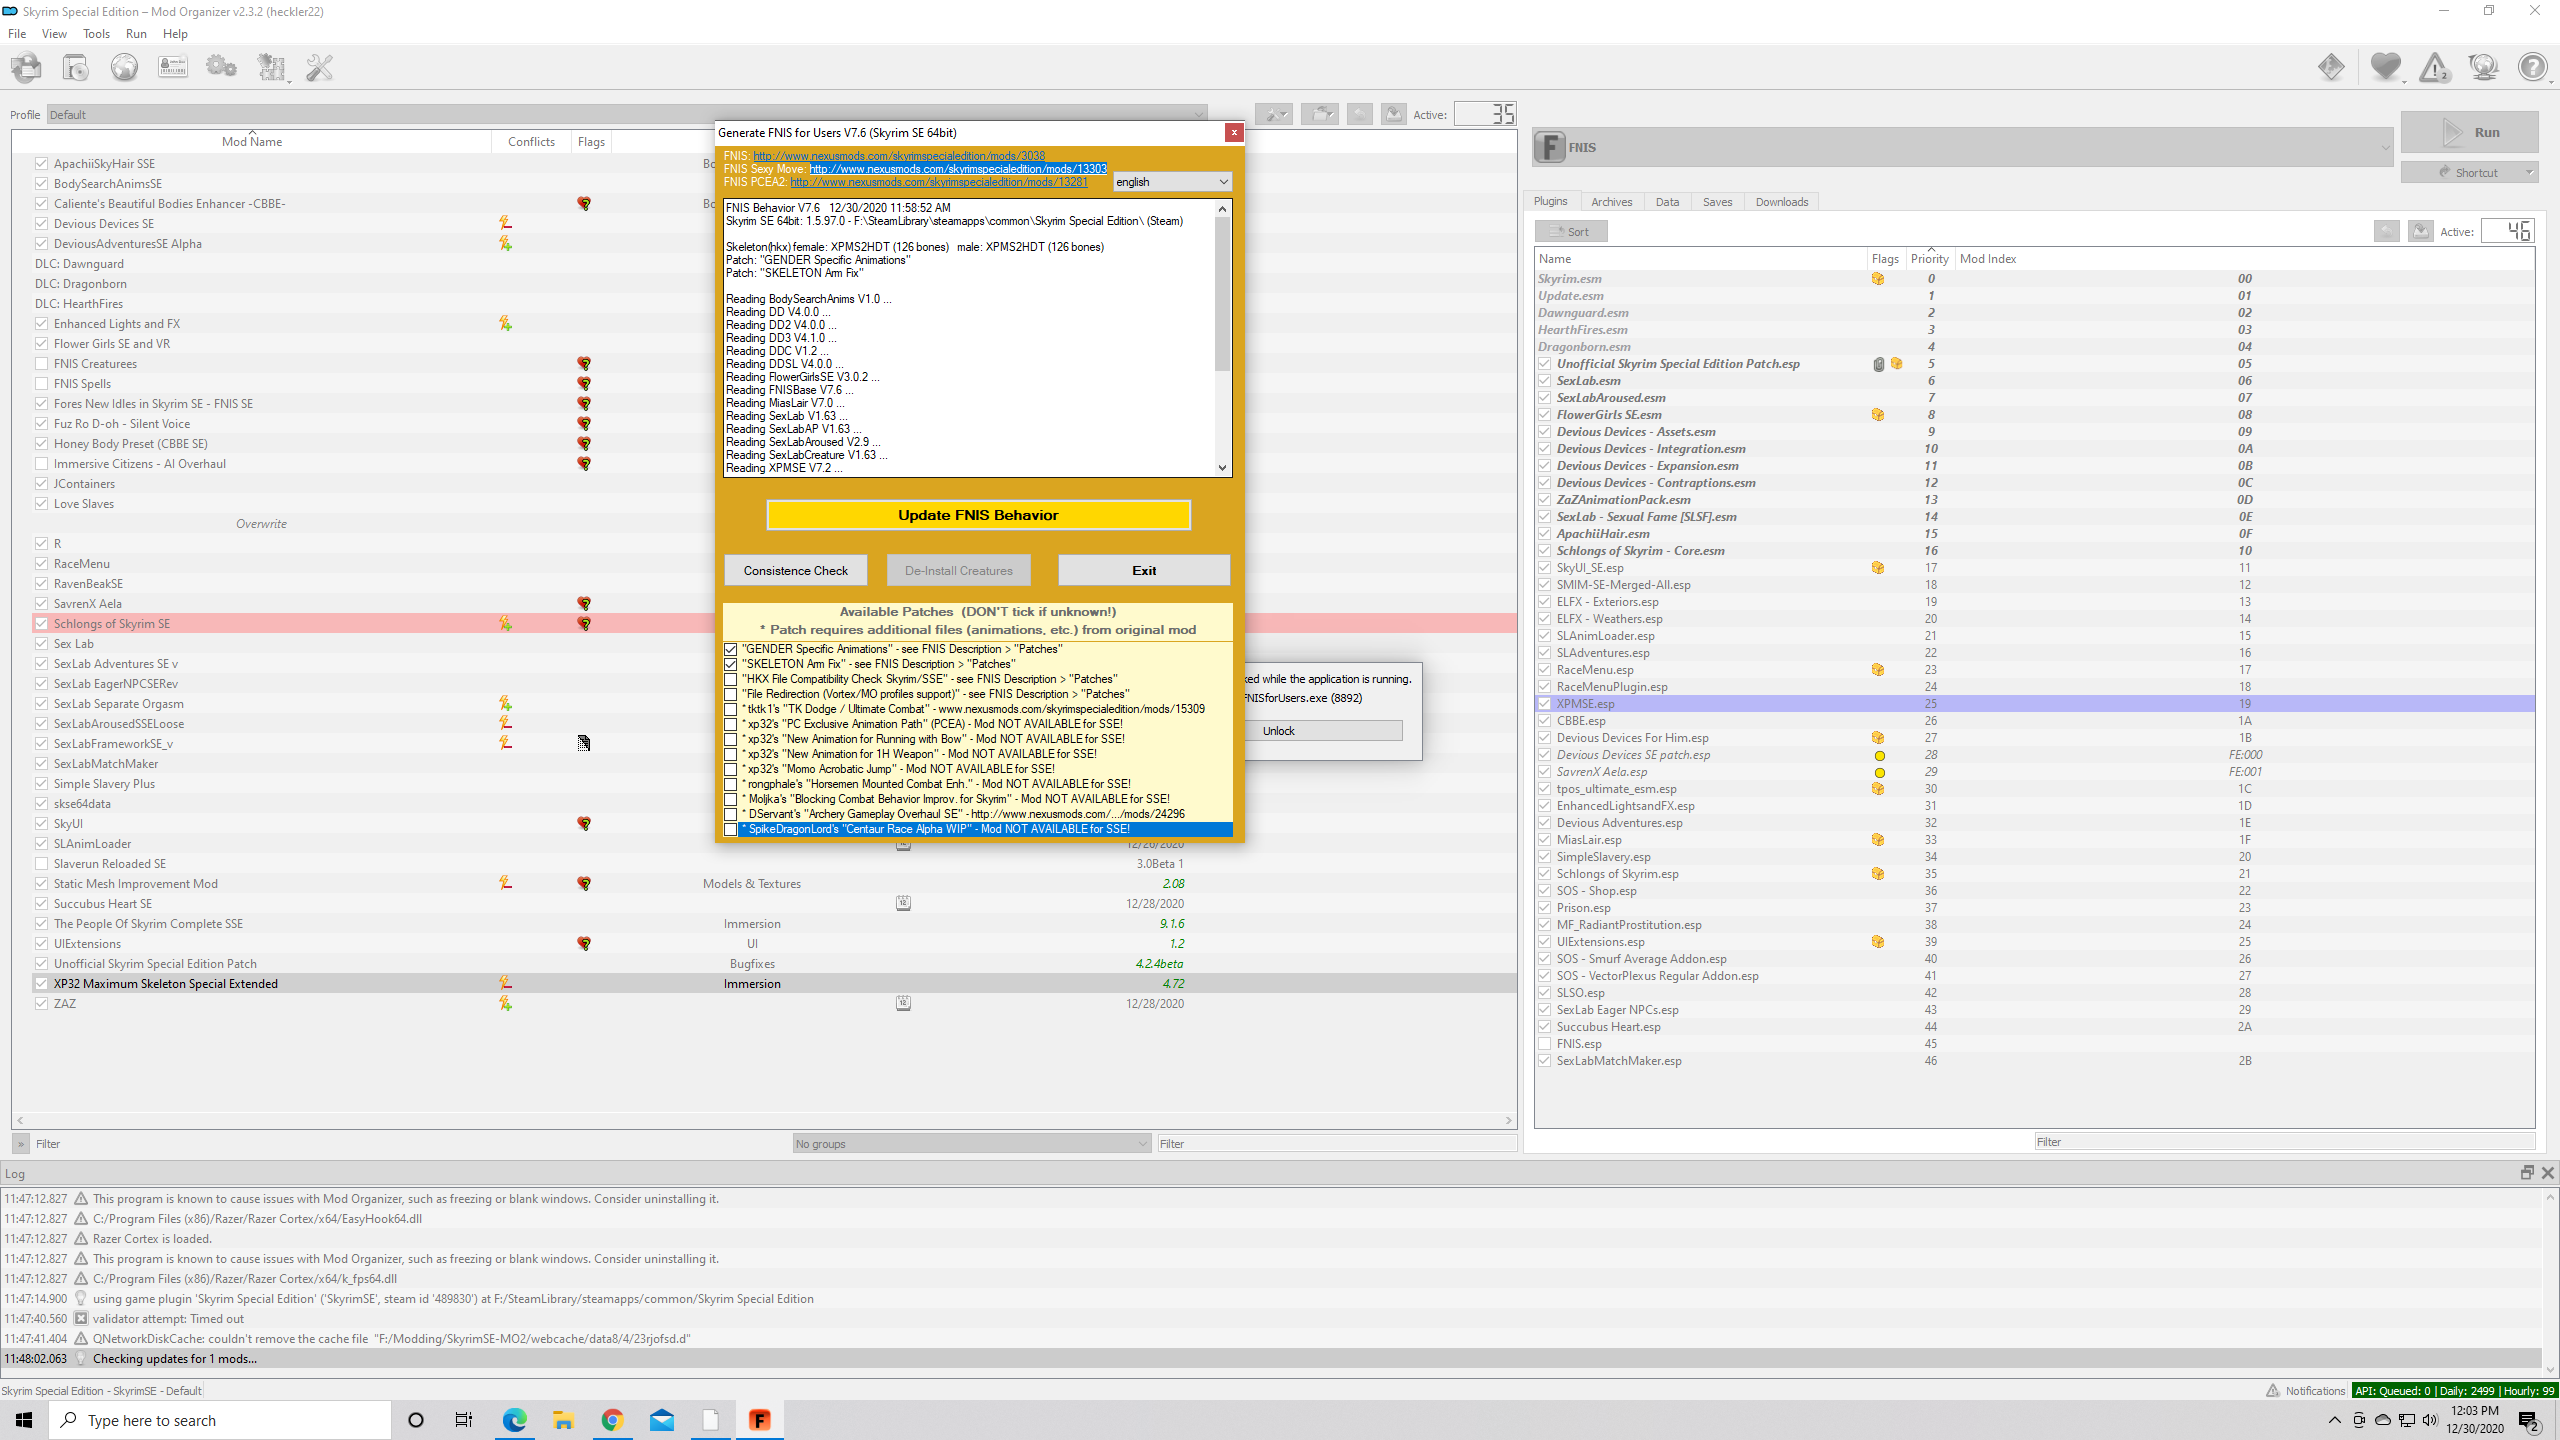Click the mod list horizontal scrollbar
Viewport: 2560px width, 1440px height.
point(764,1121)
